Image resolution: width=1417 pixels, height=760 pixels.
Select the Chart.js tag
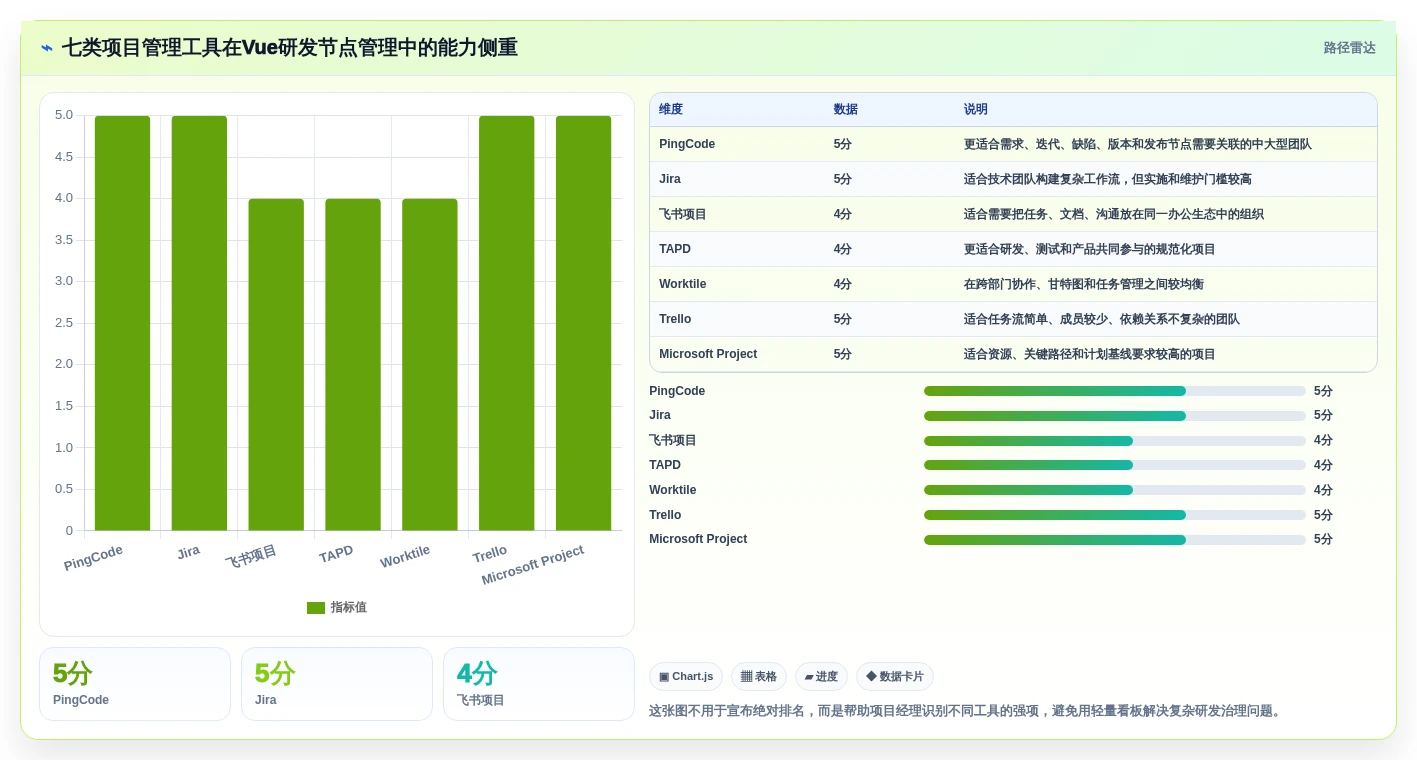(x=686, y=677)
